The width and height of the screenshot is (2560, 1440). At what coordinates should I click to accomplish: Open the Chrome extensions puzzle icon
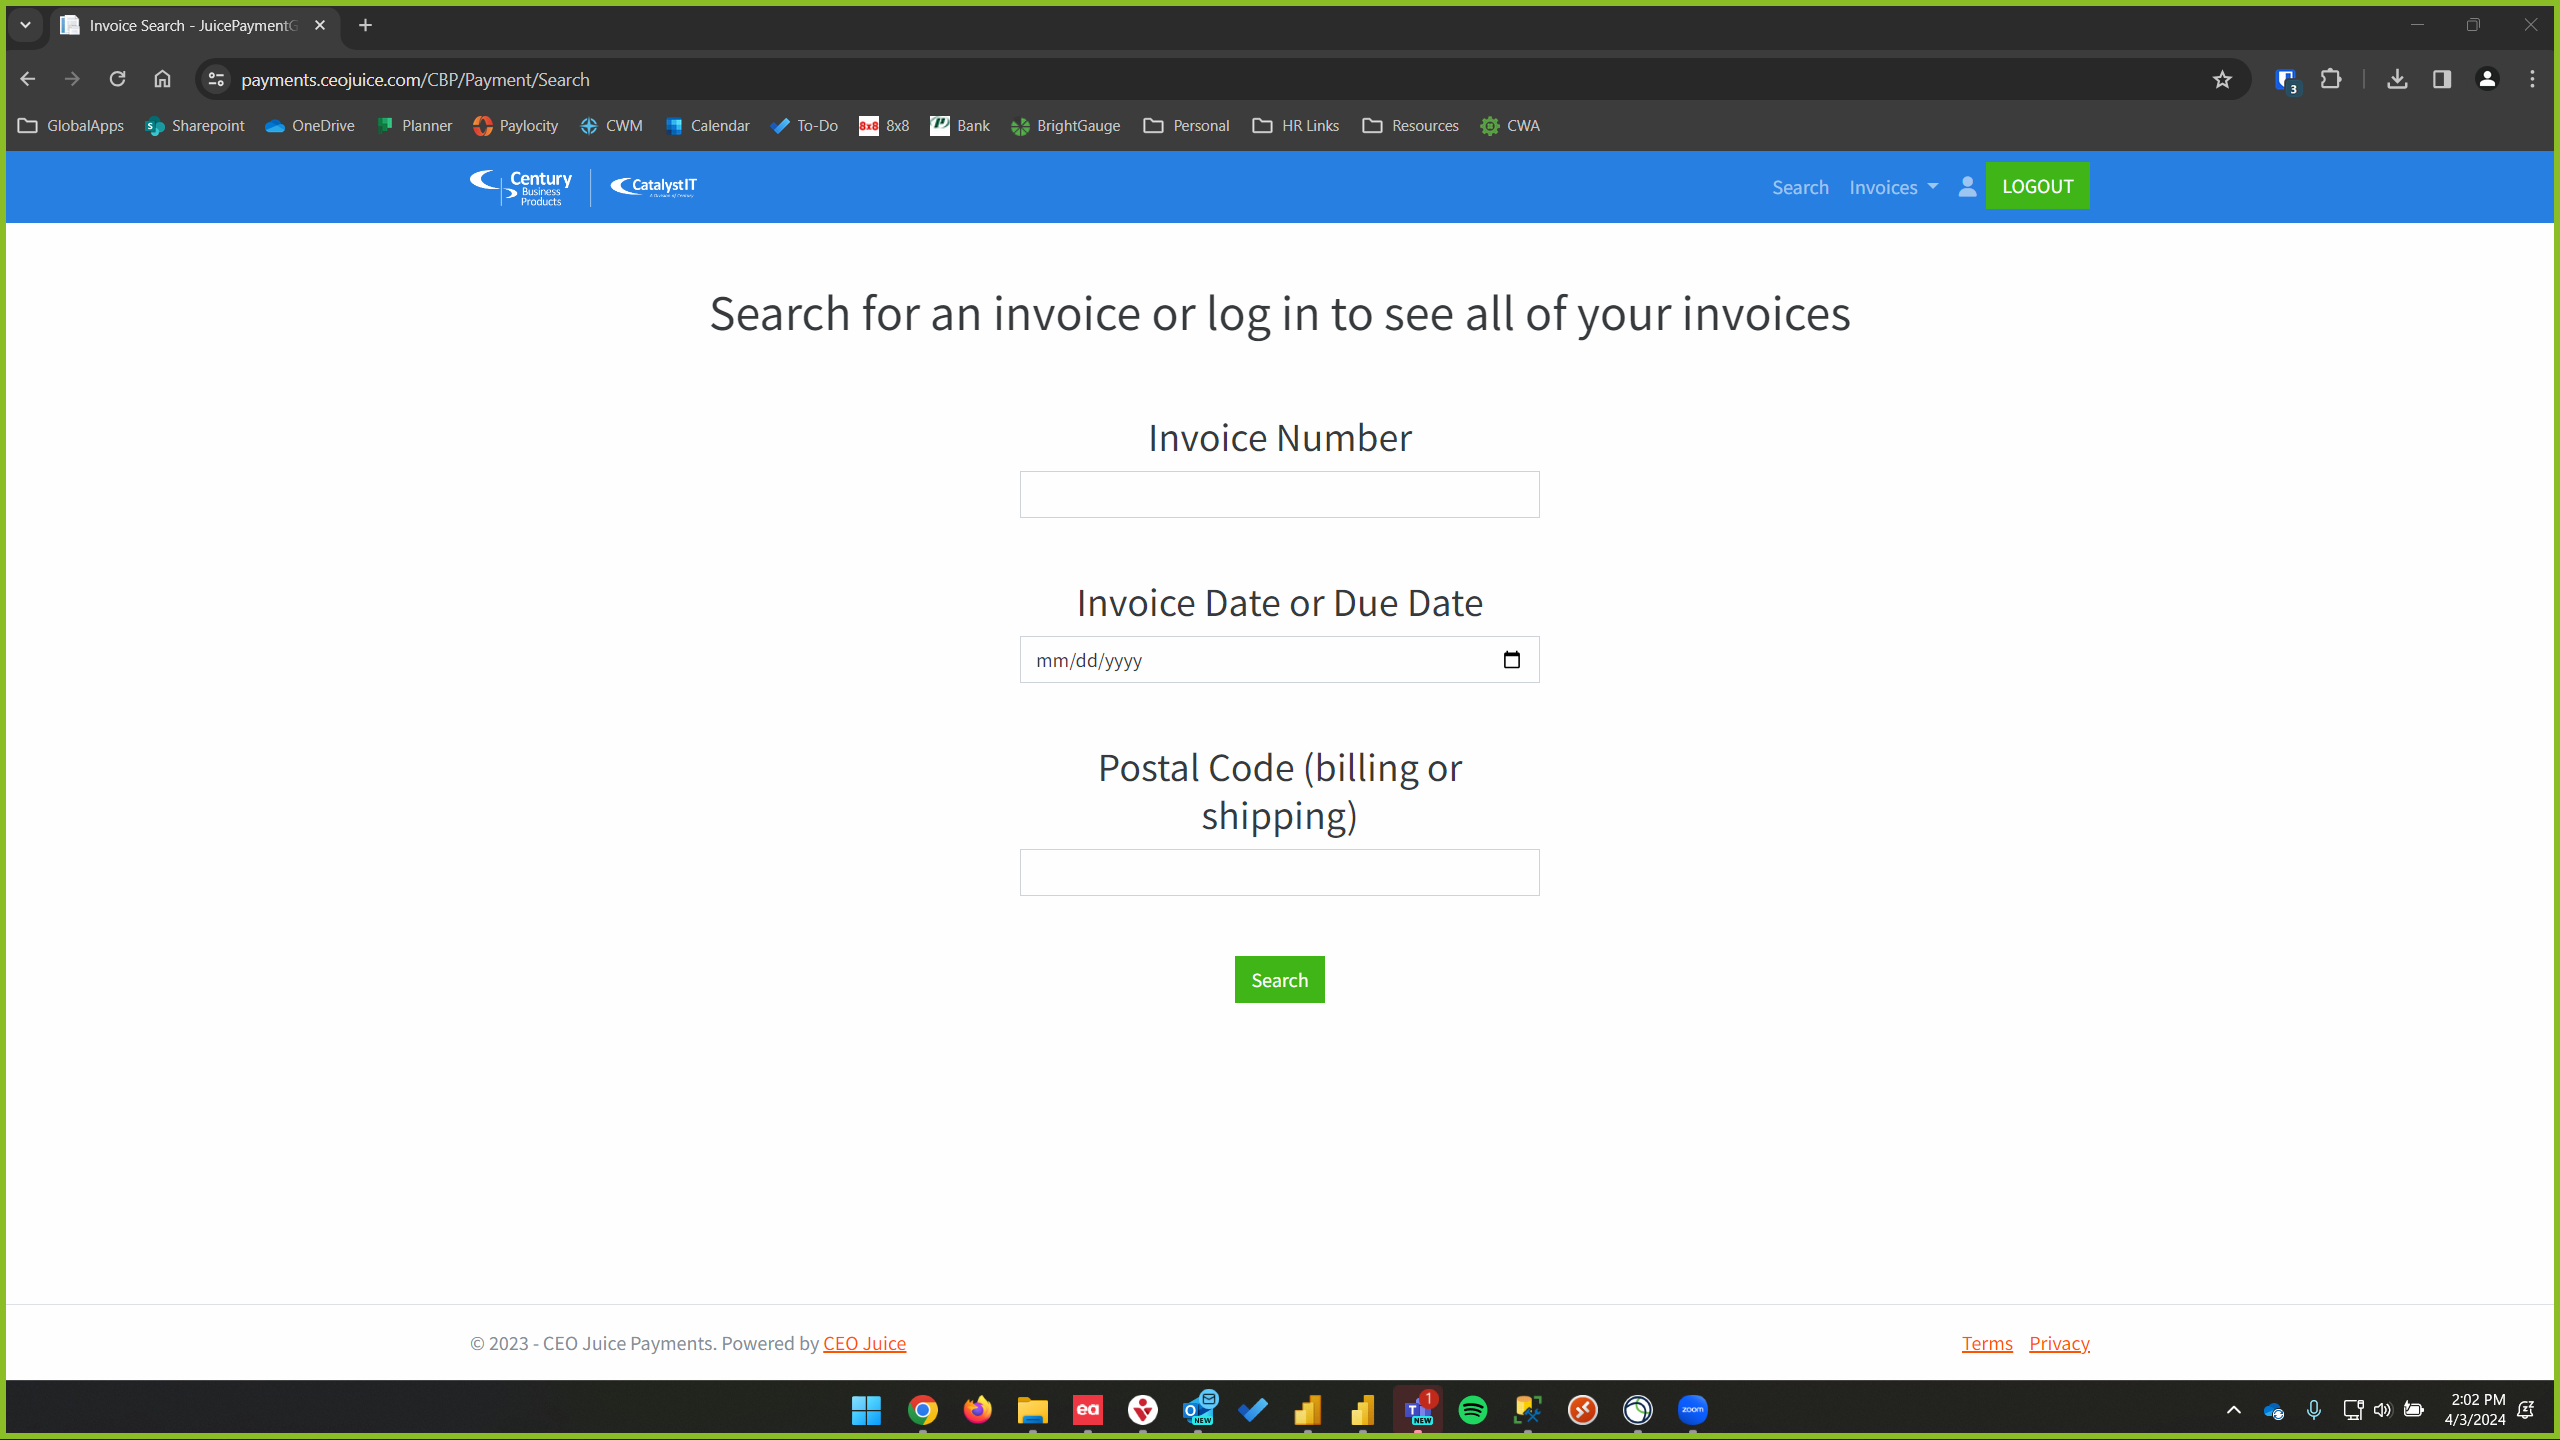2331,79
